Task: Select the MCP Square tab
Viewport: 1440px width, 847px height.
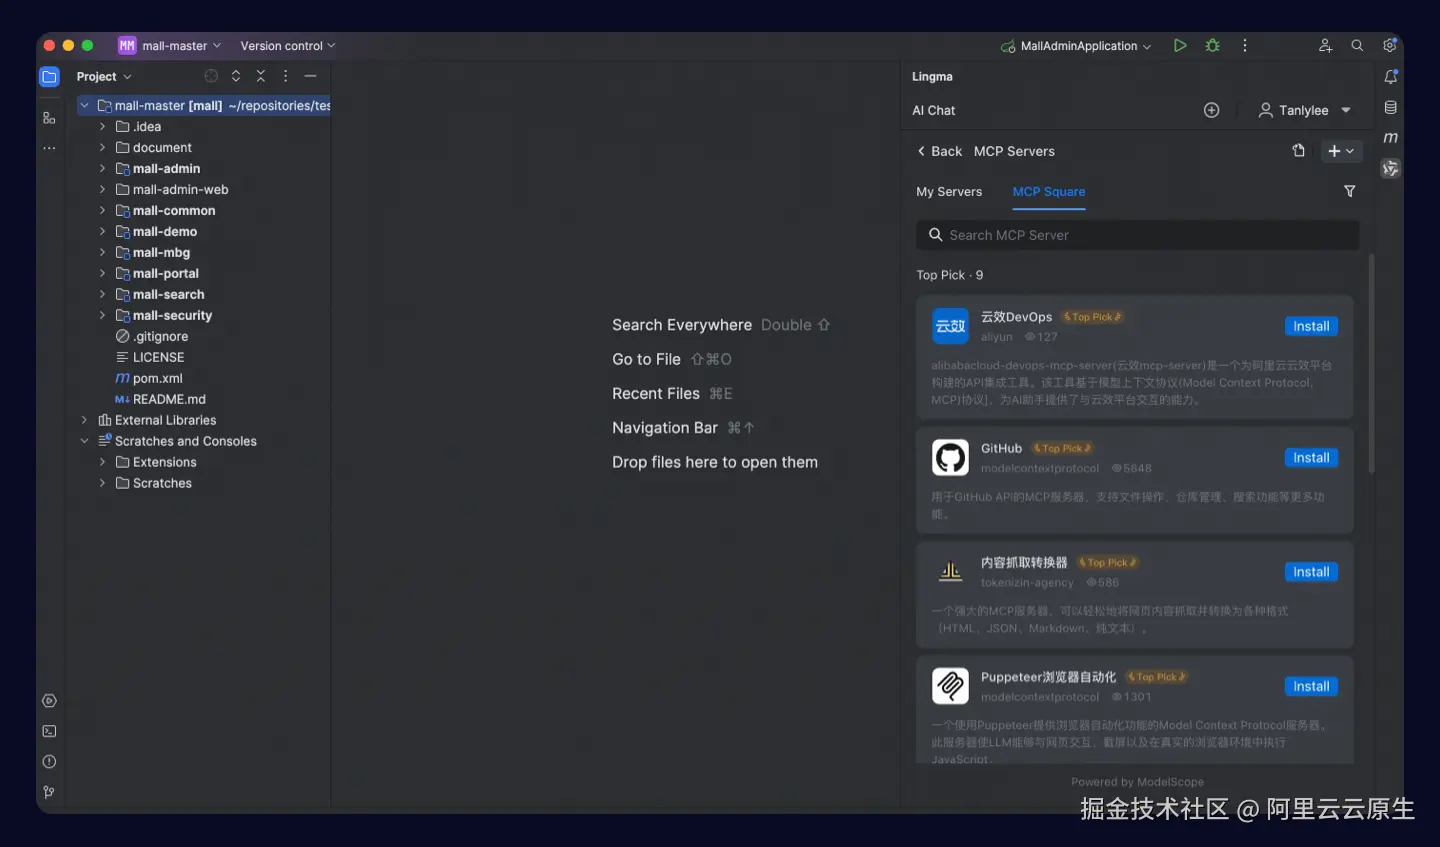Action: click(x=1049, y=192)
